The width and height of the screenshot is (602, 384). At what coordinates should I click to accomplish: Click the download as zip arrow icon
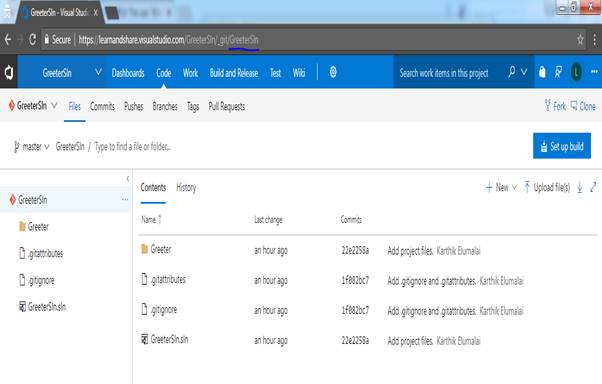pos(580,187)
